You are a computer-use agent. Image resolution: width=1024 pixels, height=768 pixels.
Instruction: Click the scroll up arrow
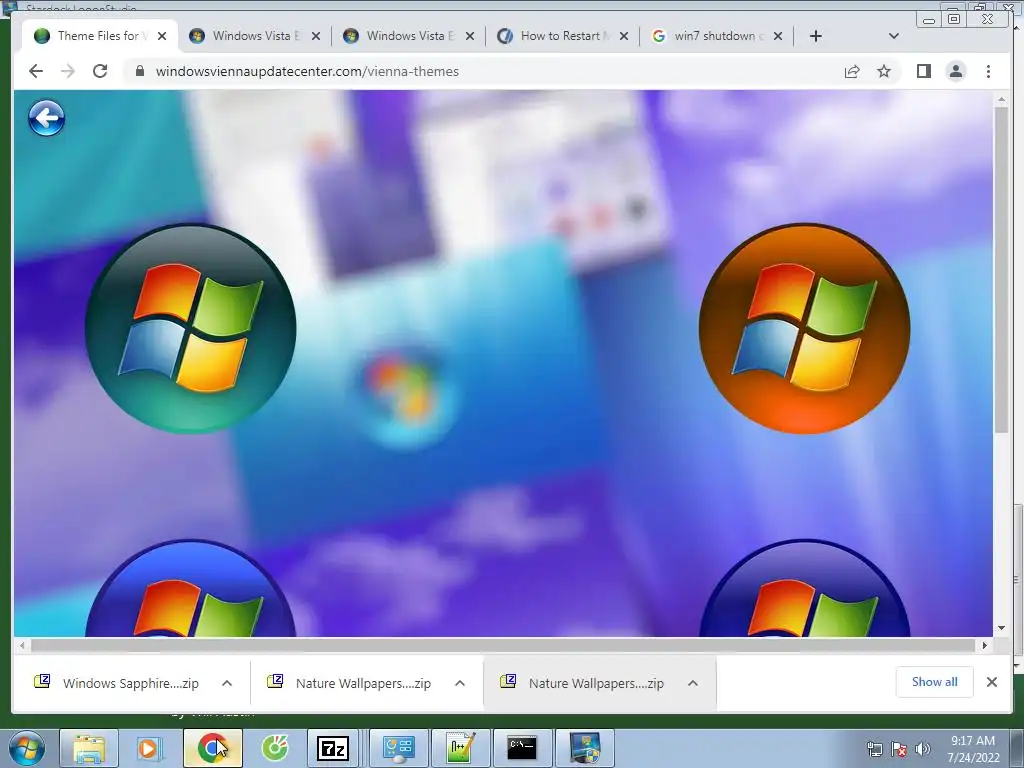(1001, 99)
